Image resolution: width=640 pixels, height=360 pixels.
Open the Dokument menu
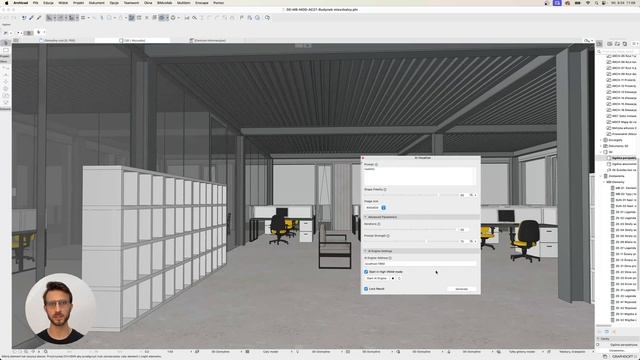97,3
